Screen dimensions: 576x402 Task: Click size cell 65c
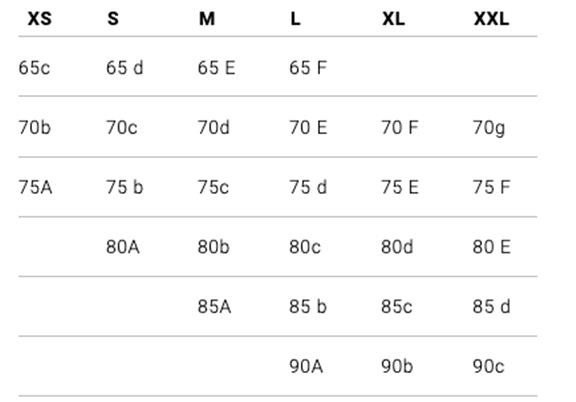34,68
